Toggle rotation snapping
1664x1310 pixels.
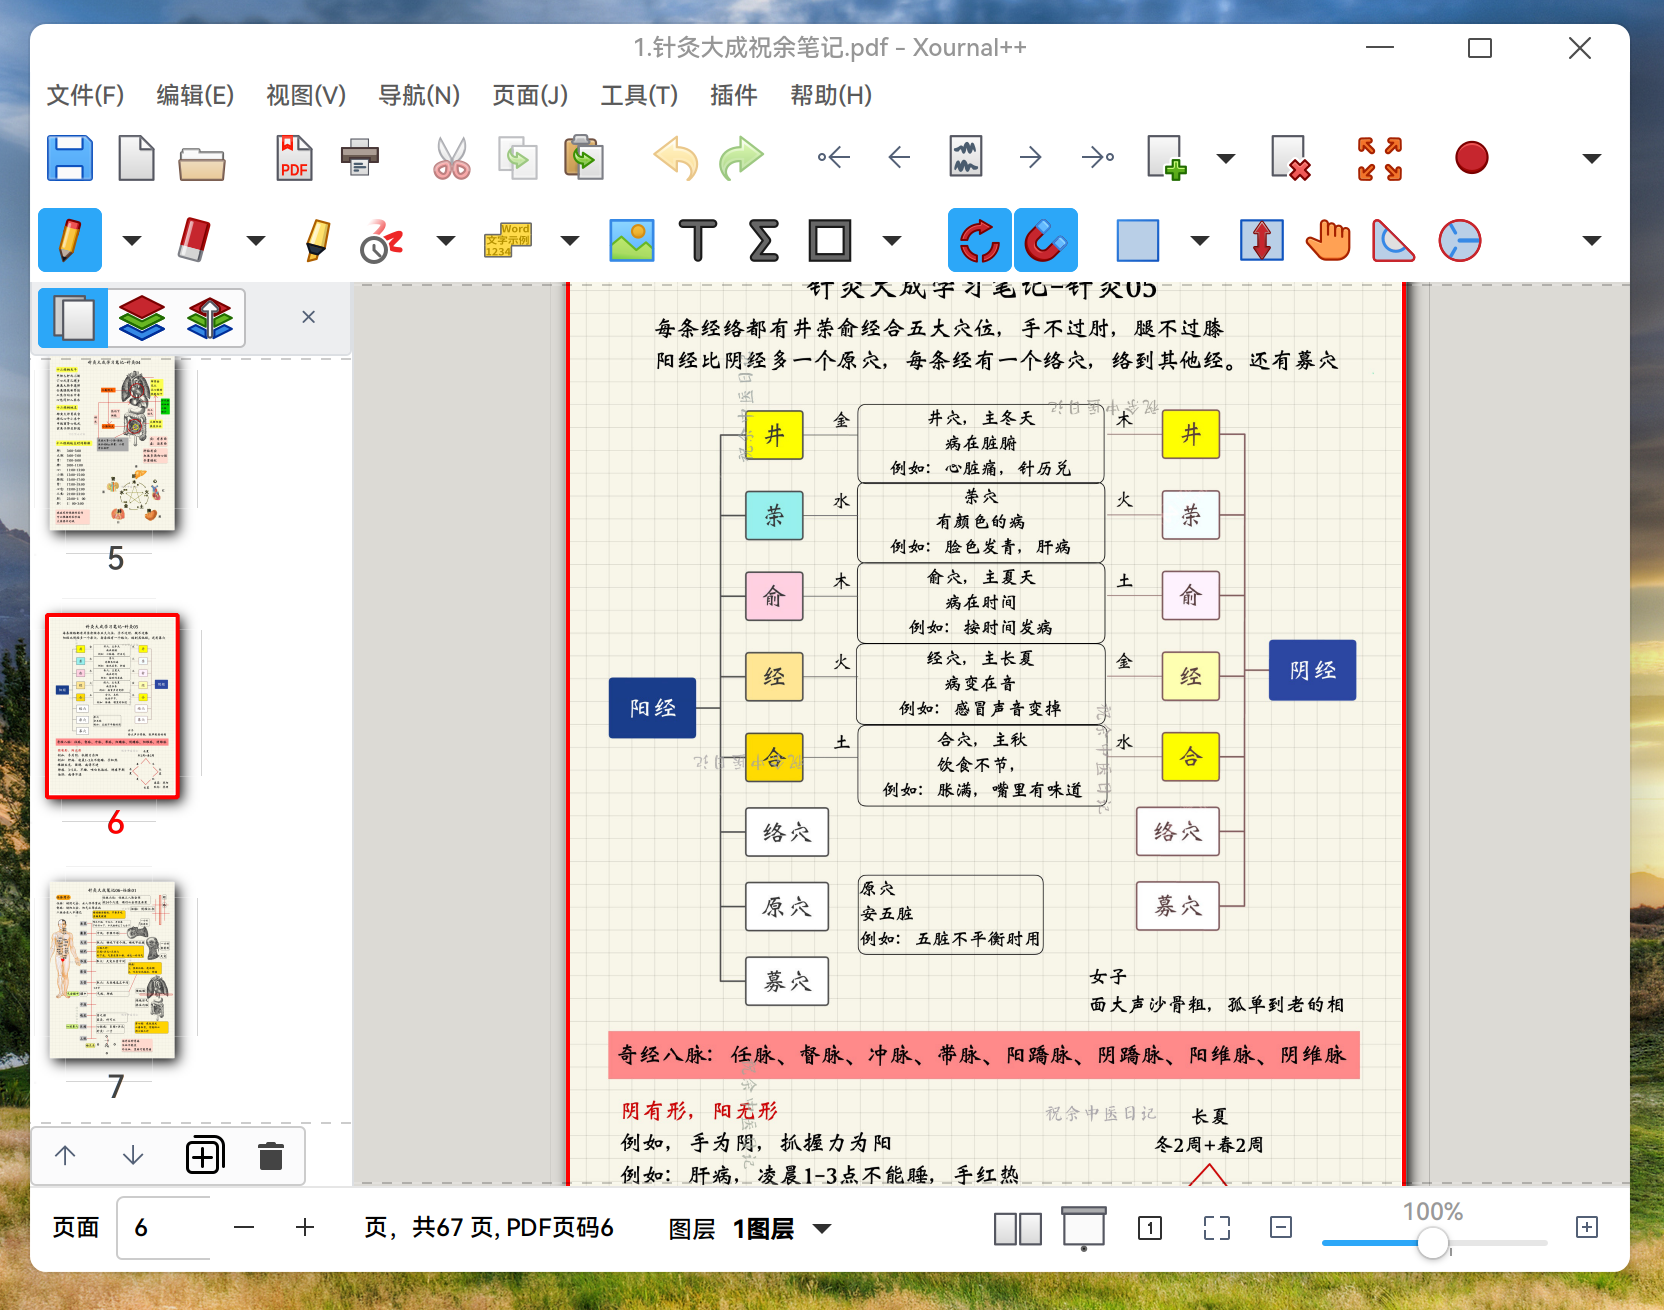(x=979, y=240)
